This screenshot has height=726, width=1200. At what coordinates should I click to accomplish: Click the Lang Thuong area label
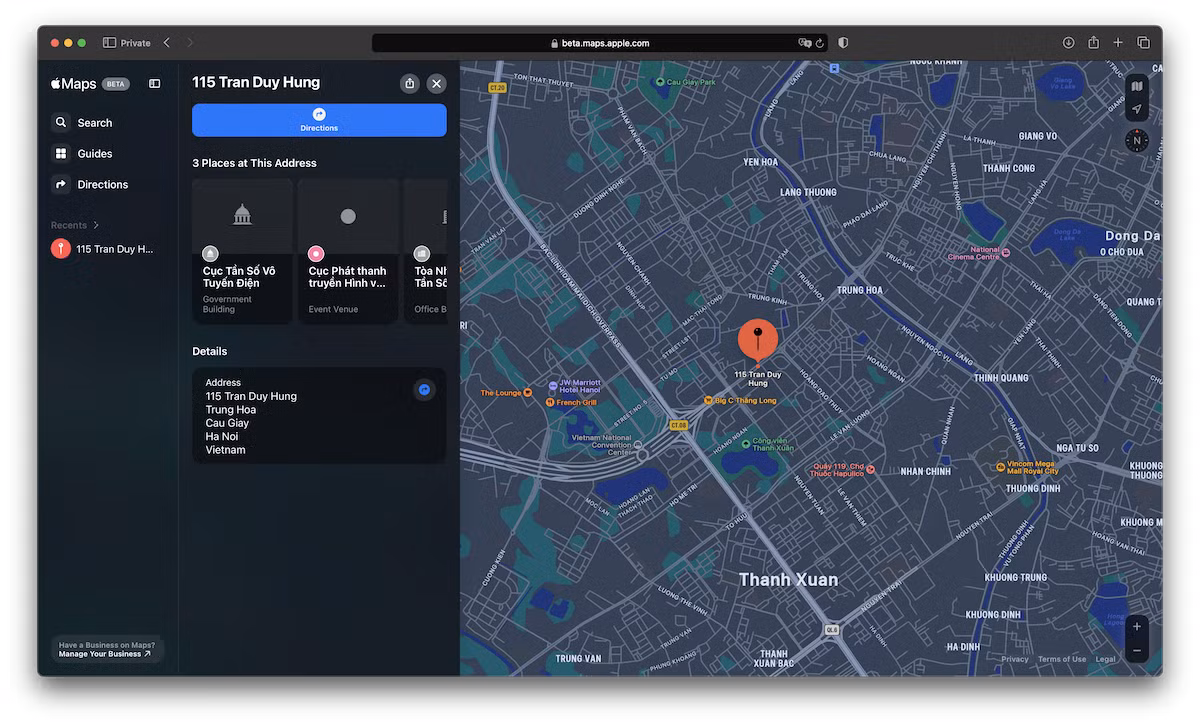pos(808,192)
